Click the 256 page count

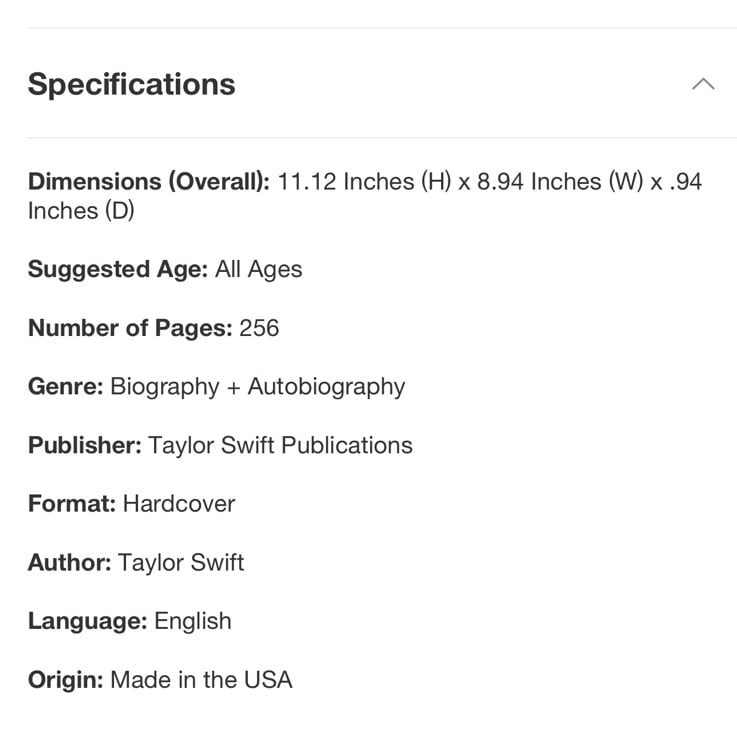259,328
